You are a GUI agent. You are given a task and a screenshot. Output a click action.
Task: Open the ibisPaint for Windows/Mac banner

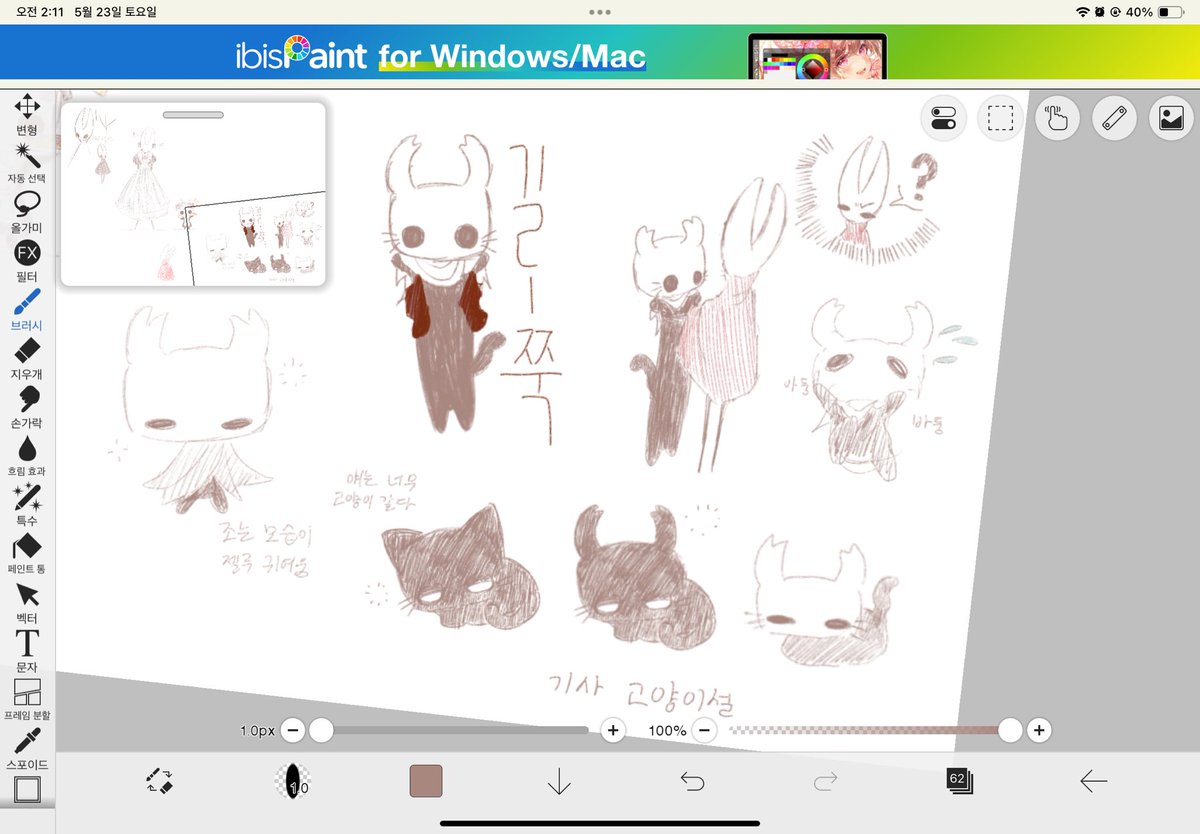[x=600, y=52]
